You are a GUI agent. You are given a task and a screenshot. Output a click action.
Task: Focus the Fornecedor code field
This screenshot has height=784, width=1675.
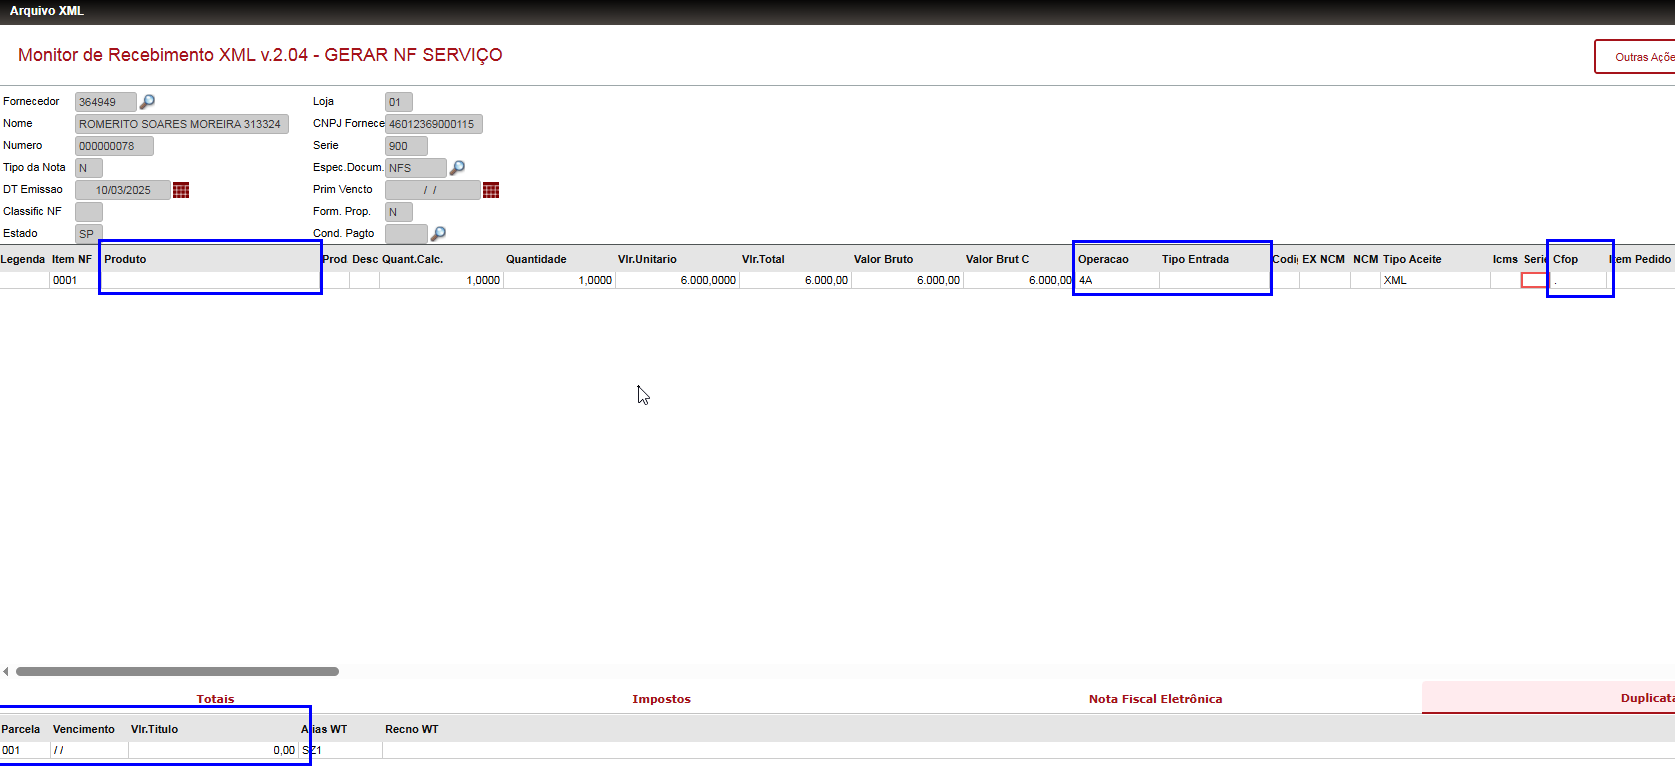click(x=106, y=102)
